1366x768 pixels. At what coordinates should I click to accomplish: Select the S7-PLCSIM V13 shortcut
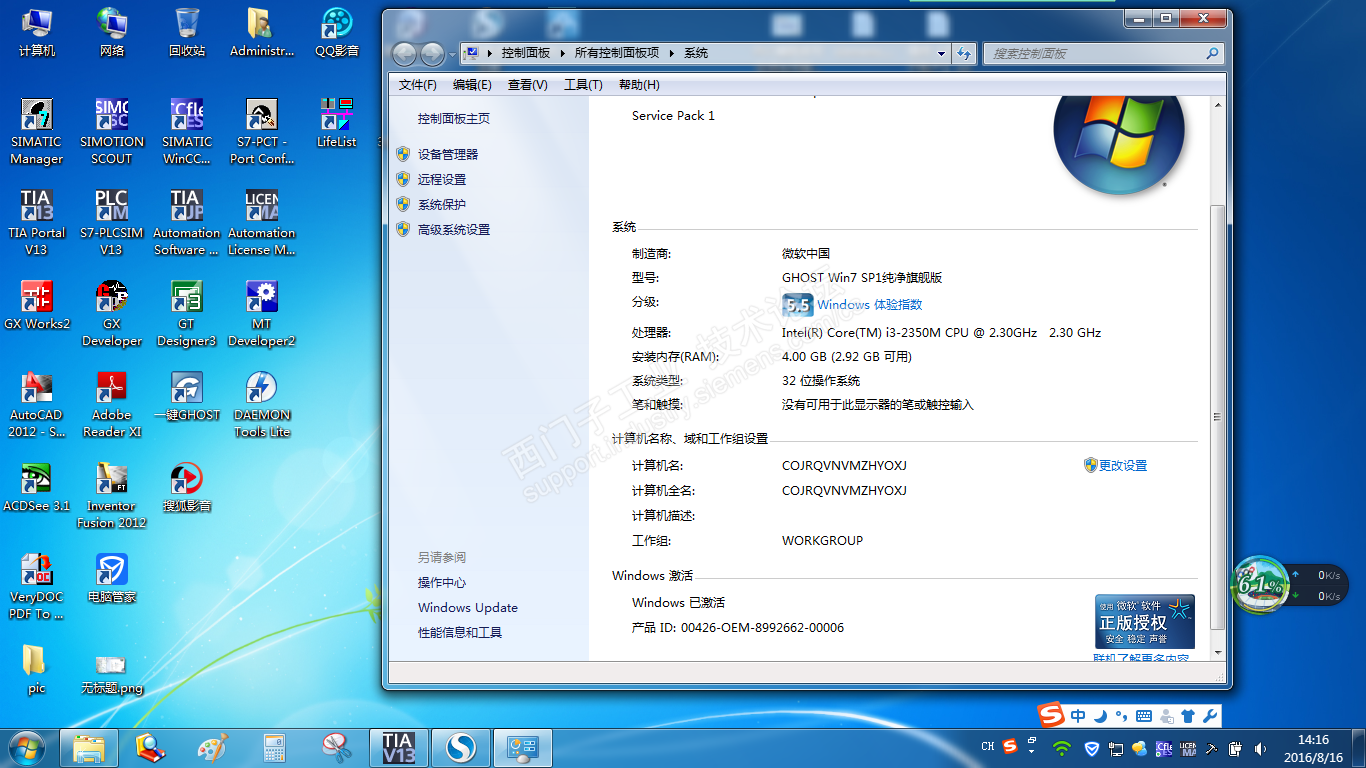pyautogui.click(x=111, y=222)
